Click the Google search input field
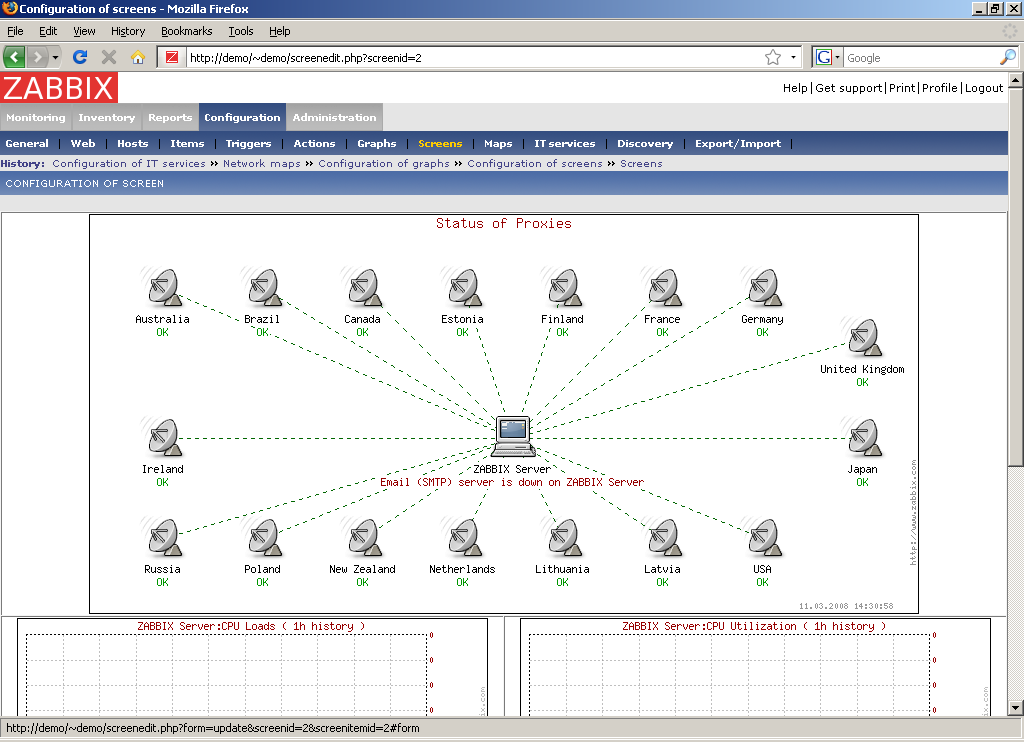The height and width of the screenshot is (742, 1024). pos(921,57)
